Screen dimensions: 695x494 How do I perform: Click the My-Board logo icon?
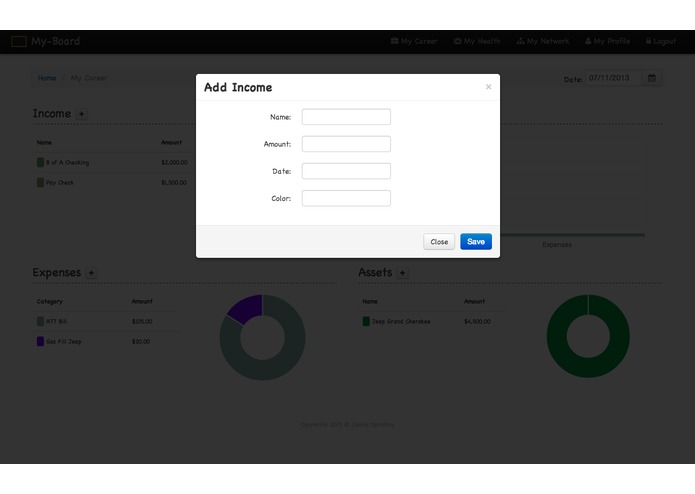[x=19, y=41]
